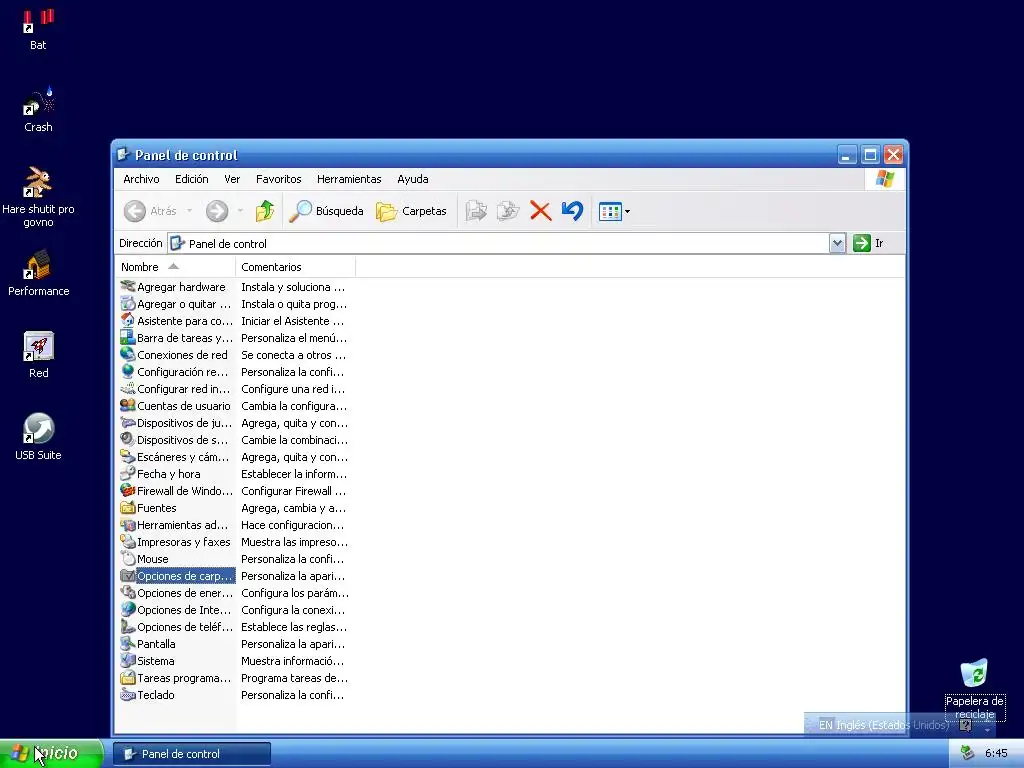Select Barra de tareas icon
The height and width of the screenshot is (768, 1024).
tap(128, 337)
